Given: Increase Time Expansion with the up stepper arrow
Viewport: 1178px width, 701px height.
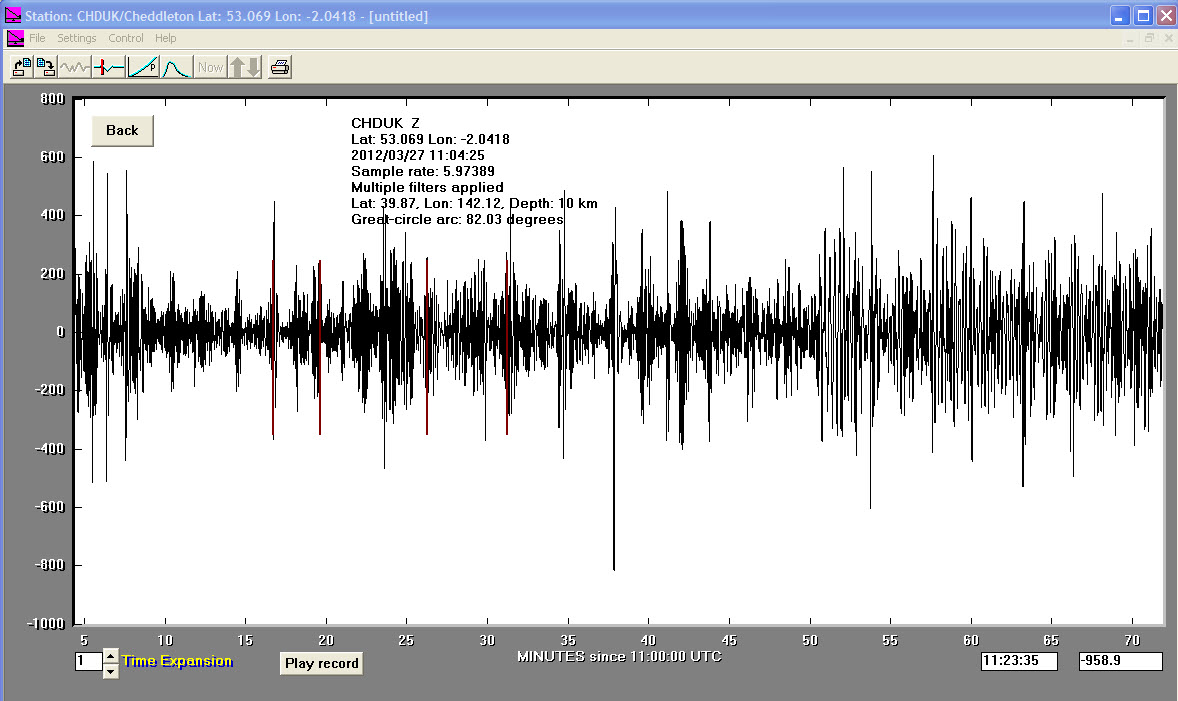Looking at the screenshot, I should 110,656.
